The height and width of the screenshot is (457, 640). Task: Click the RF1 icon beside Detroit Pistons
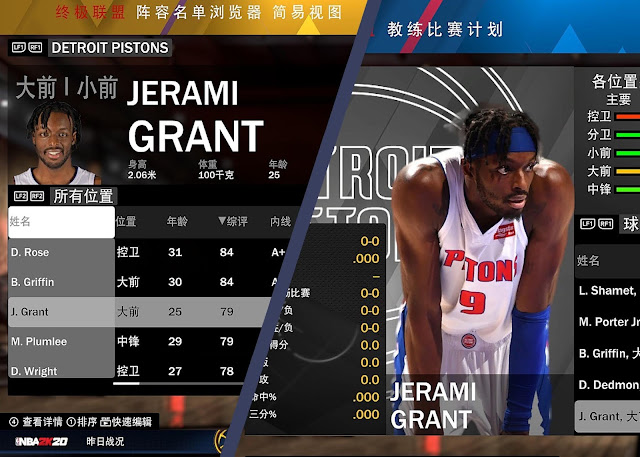coord(36,48)
